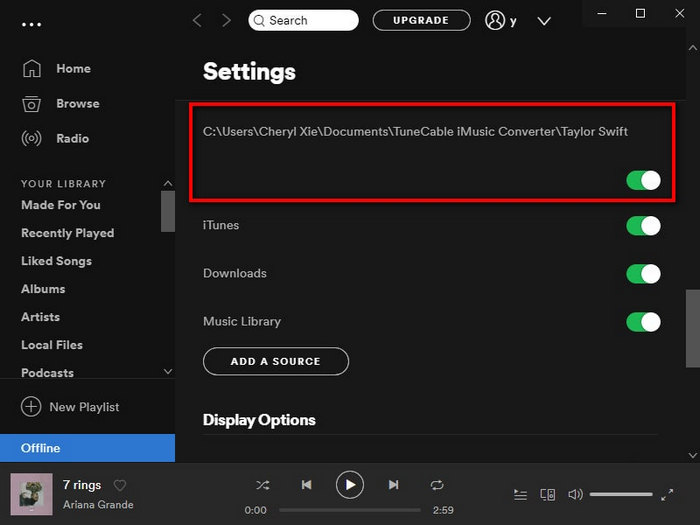700x525 pixels.
Task: Disable iTunes local file source
Action: pyautogui.click(x=643, y=226)
